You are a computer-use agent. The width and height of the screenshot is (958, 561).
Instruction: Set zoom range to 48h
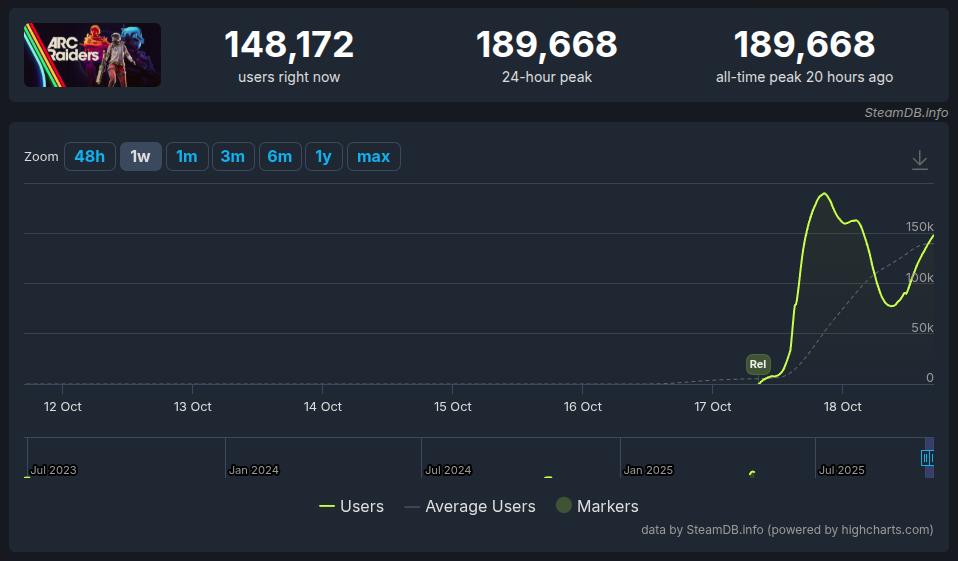89,156
